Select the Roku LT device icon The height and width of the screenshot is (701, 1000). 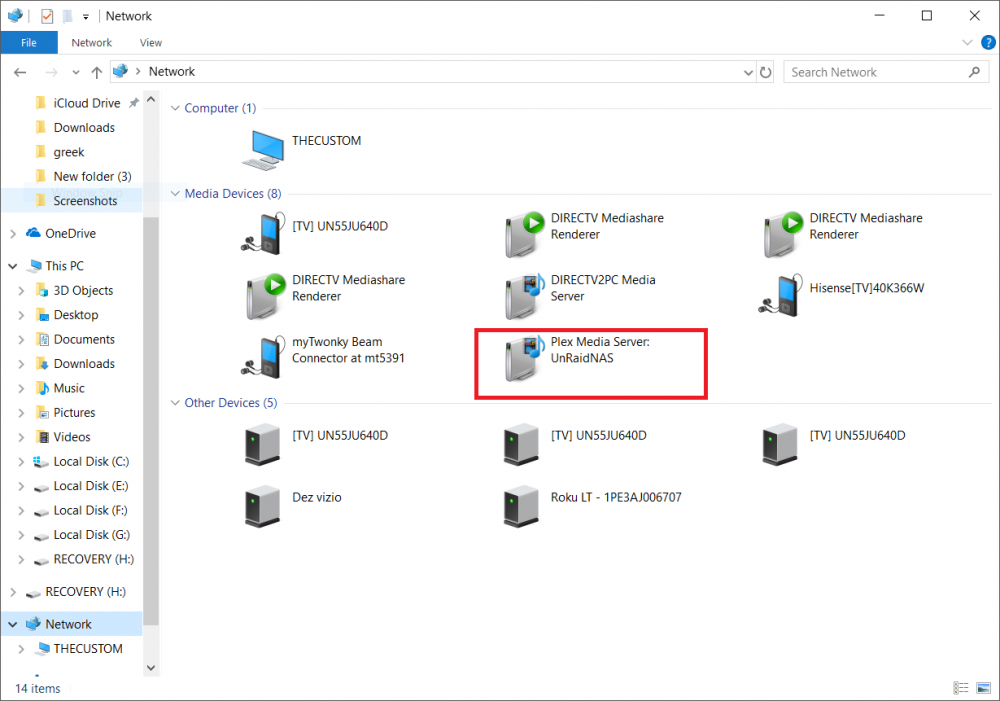pyautogui.click(x=522, y=506)
